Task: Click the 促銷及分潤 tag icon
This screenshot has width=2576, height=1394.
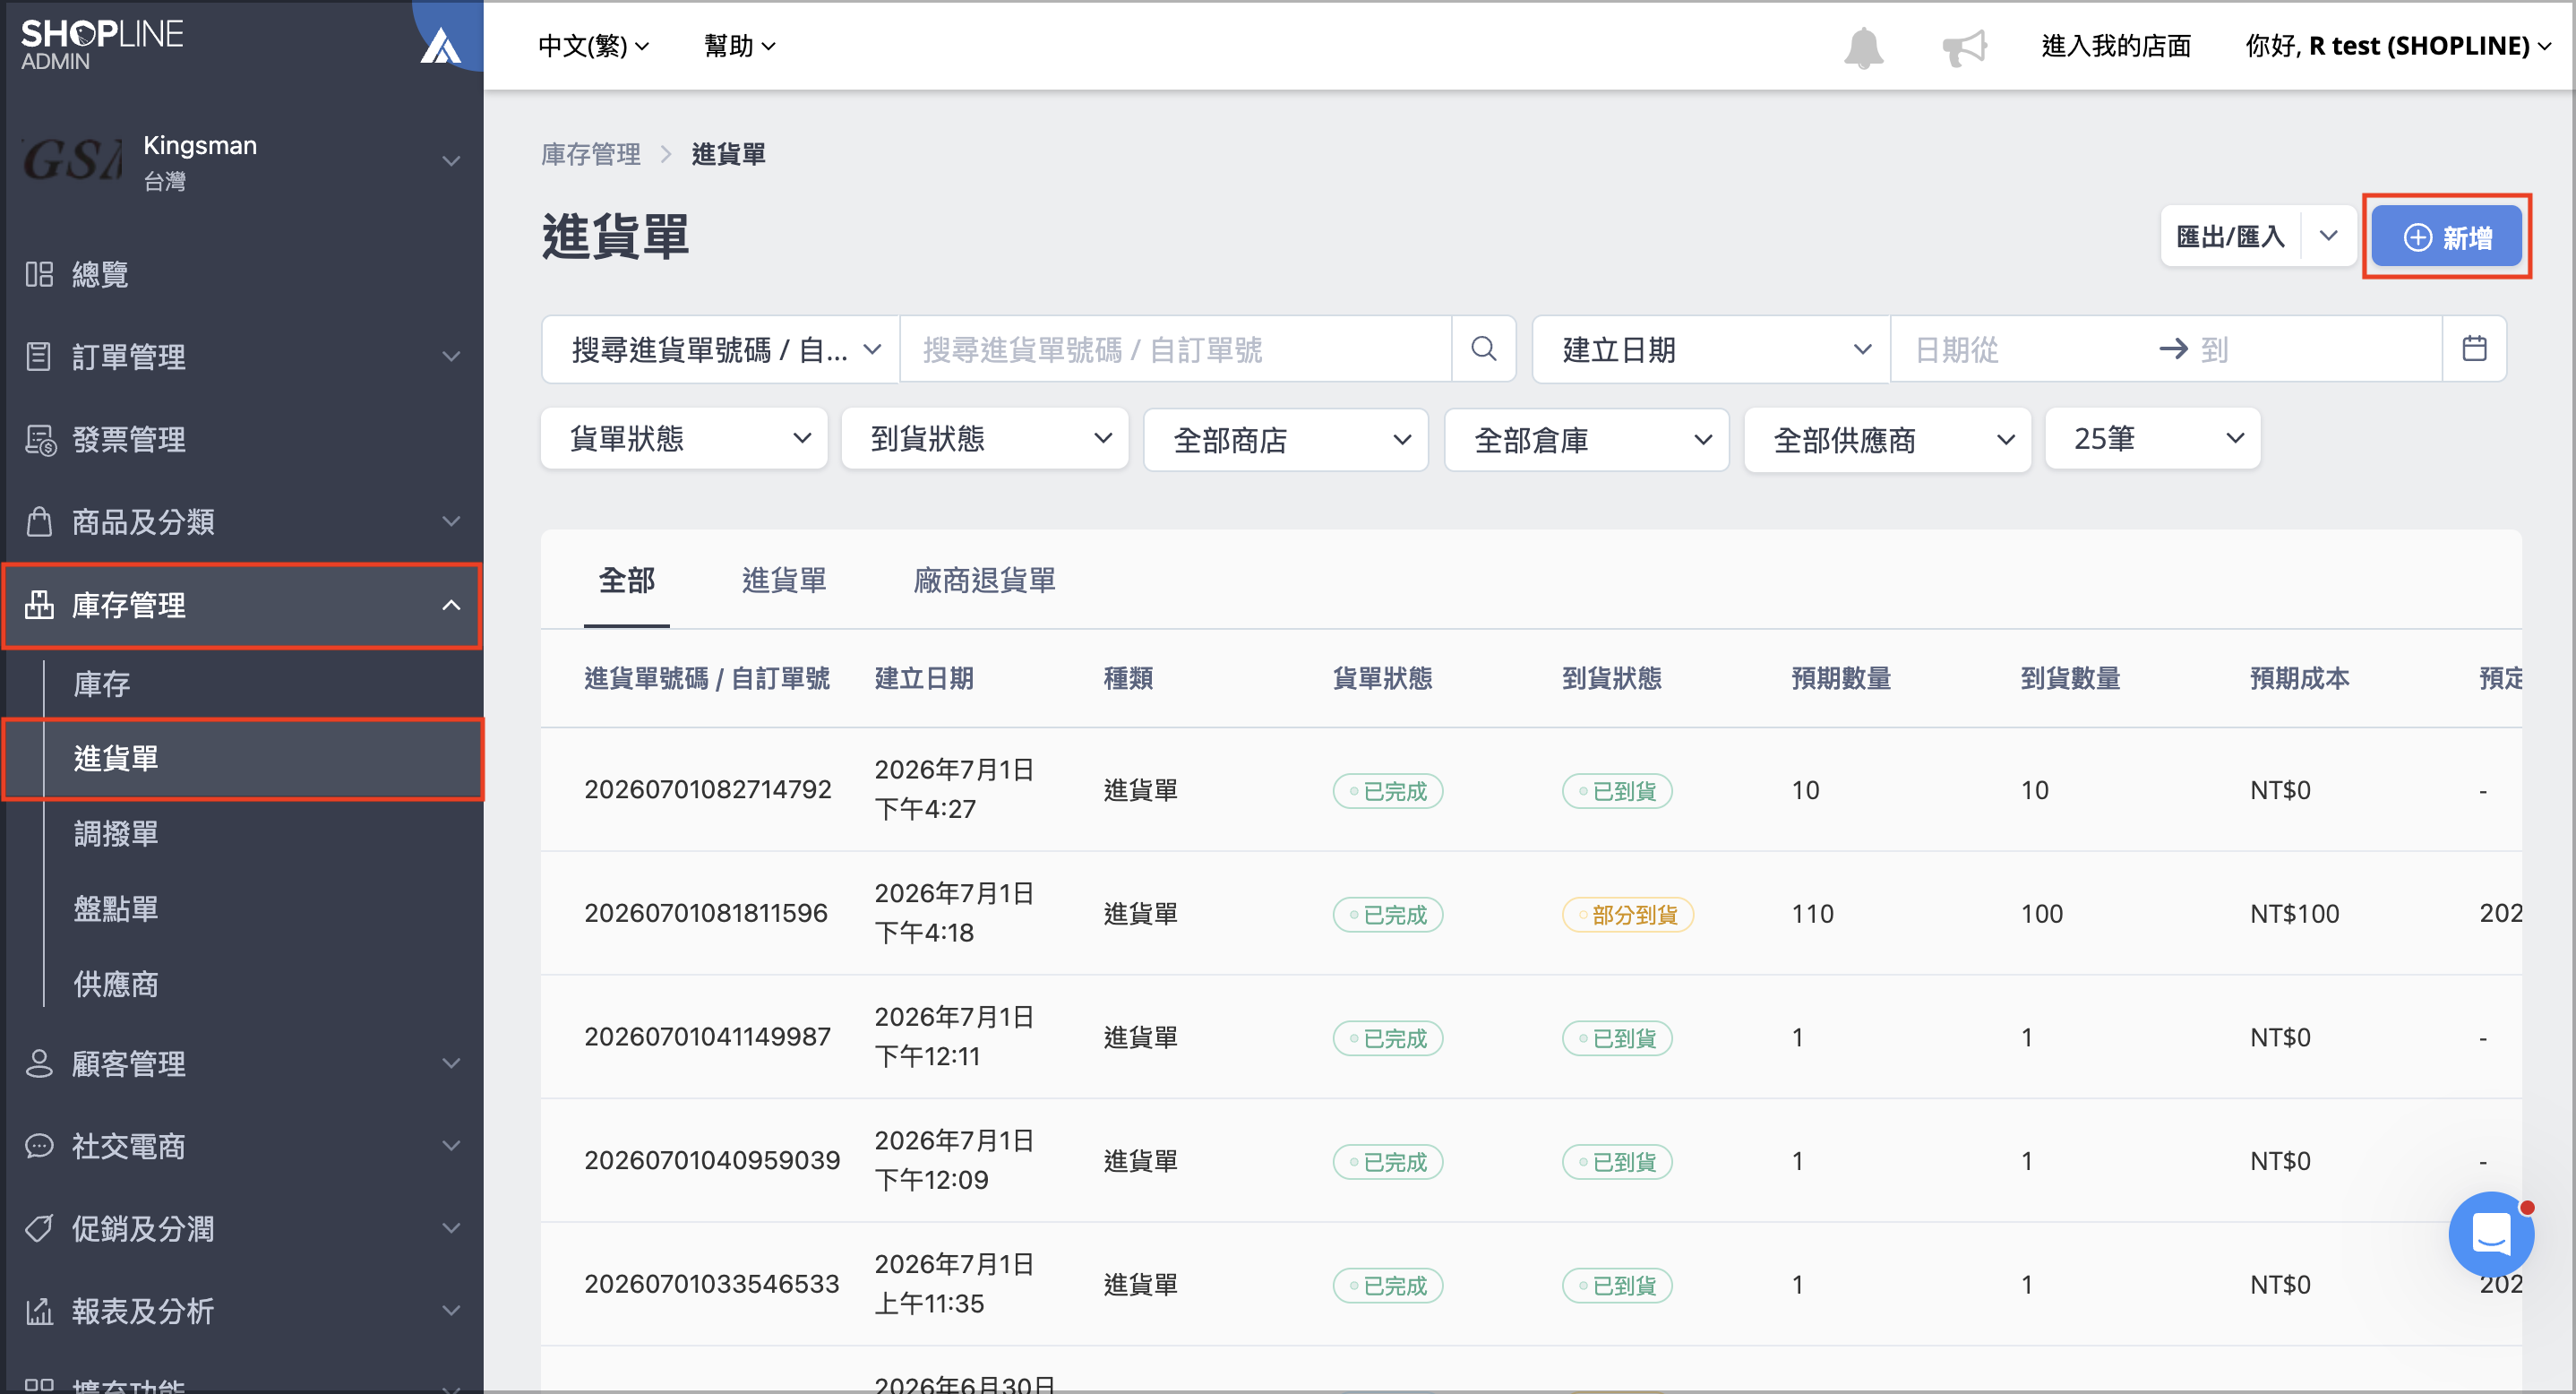Action: [39, 1228]
